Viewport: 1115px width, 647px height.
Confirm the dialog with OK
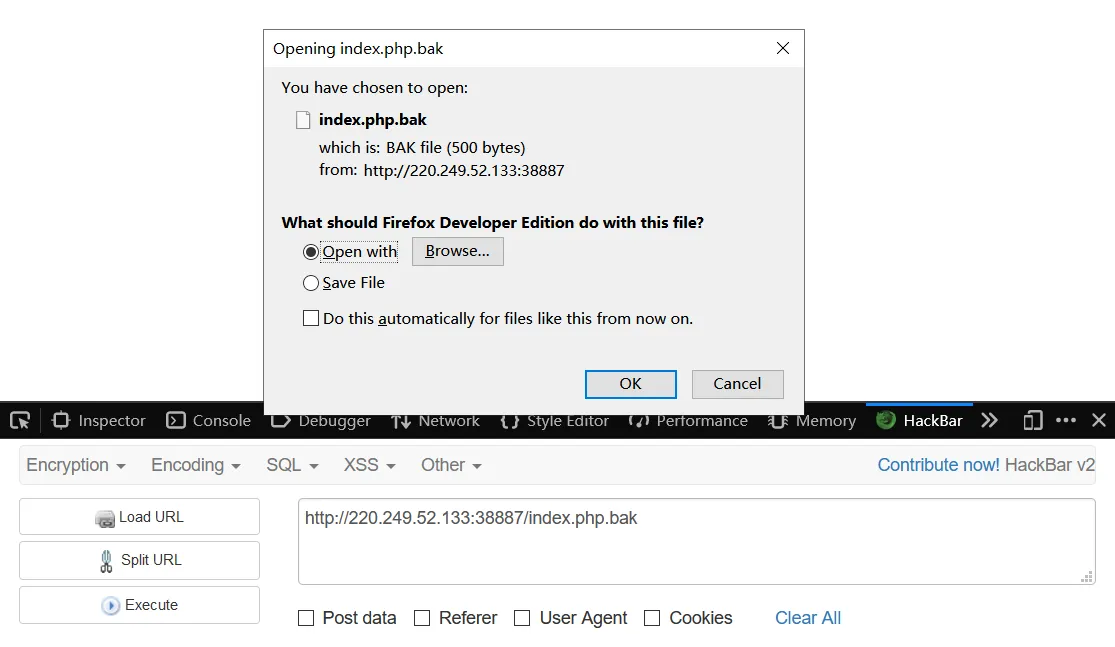click(x=631, y=384)
